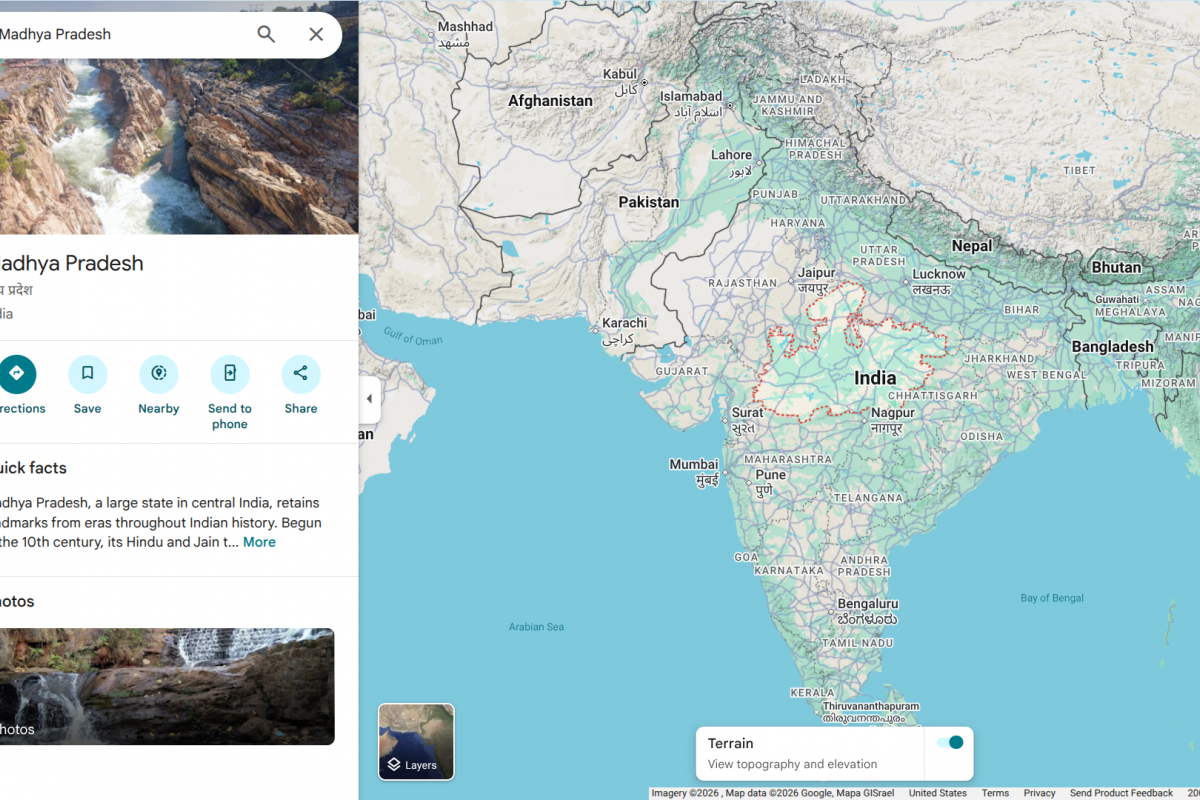This screenshot has height=800, width=1200.
Task: Expand quick facts with More link
Action: coord(259,542)
